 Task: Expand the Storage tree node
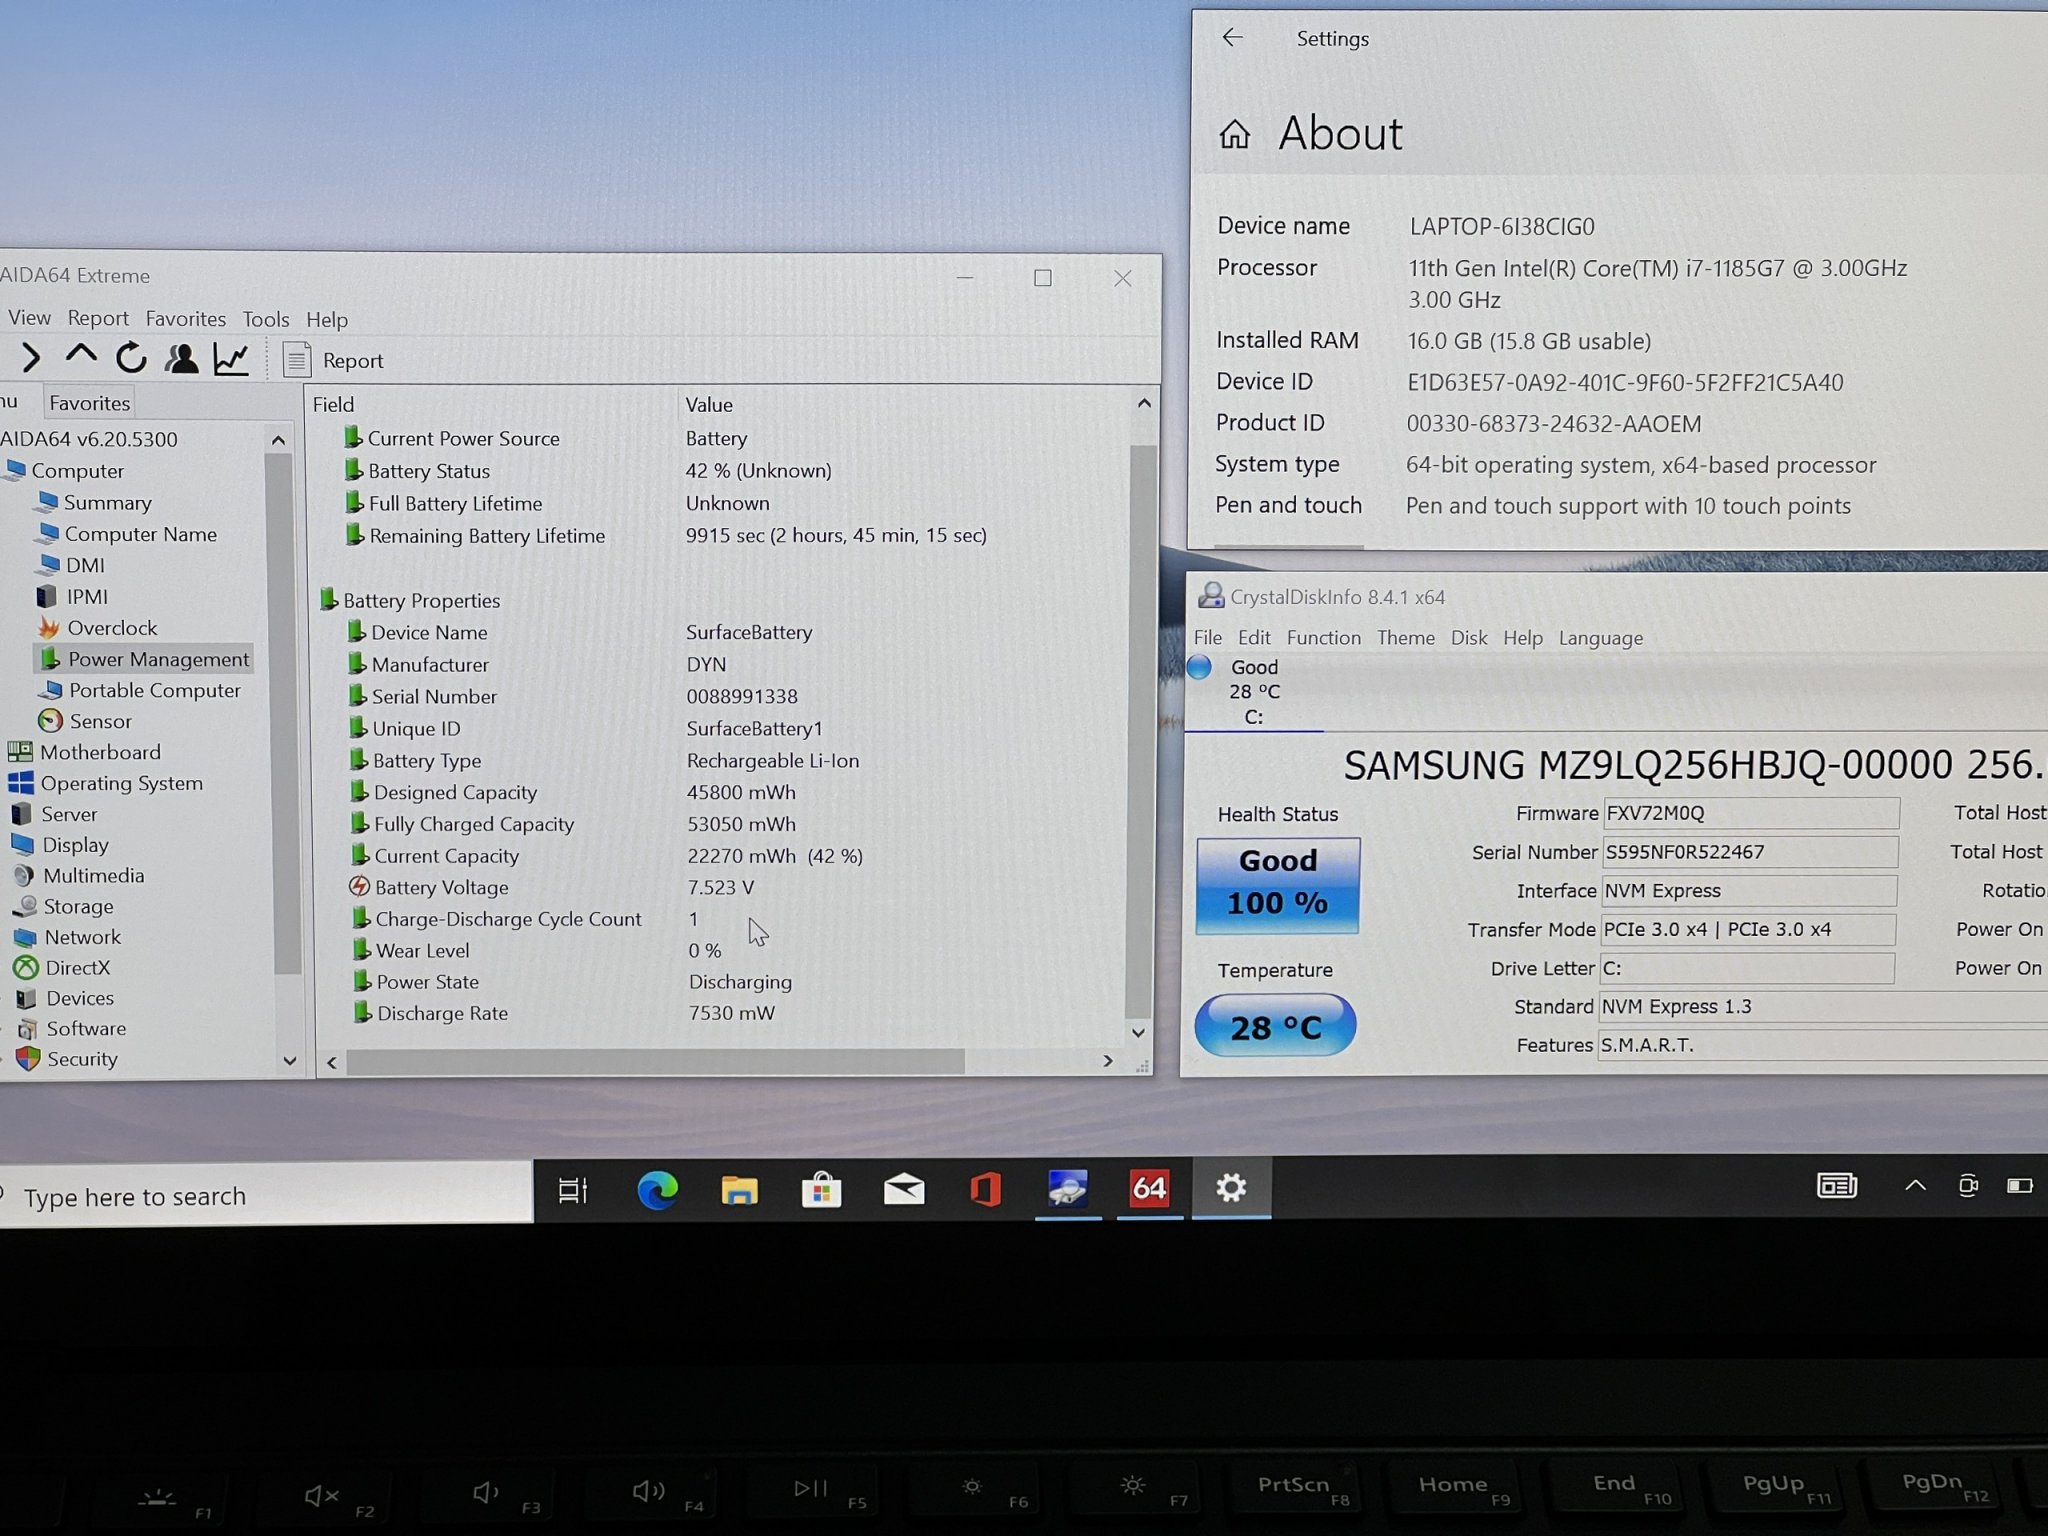coord(77,906)
